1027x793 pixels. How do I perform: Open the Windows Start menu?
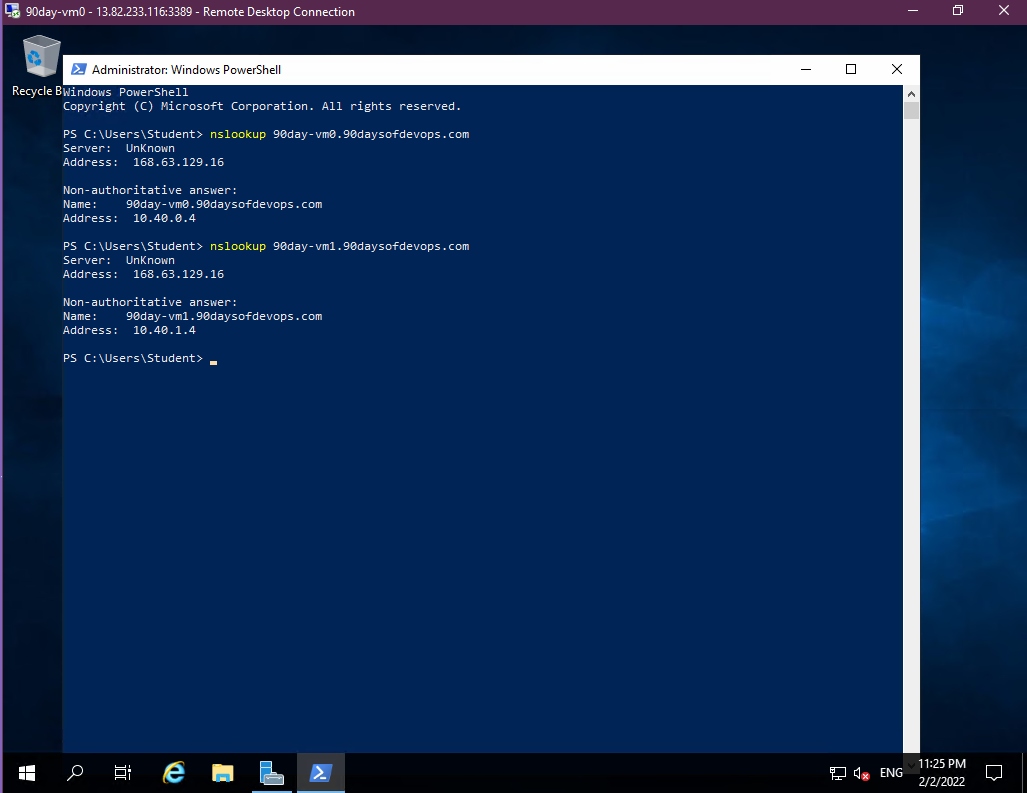[27, 772]
